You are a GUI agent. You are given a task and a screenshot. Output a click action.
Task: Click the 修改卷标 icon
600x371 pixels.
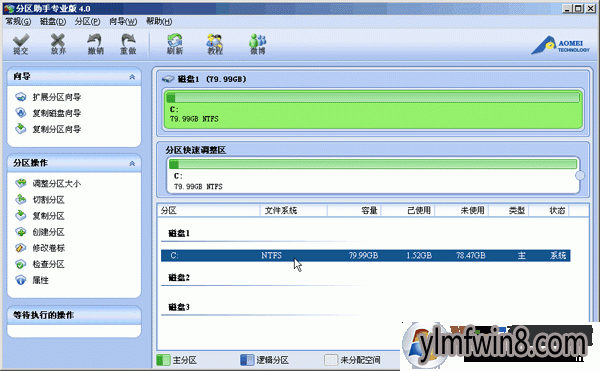point(21,248)
